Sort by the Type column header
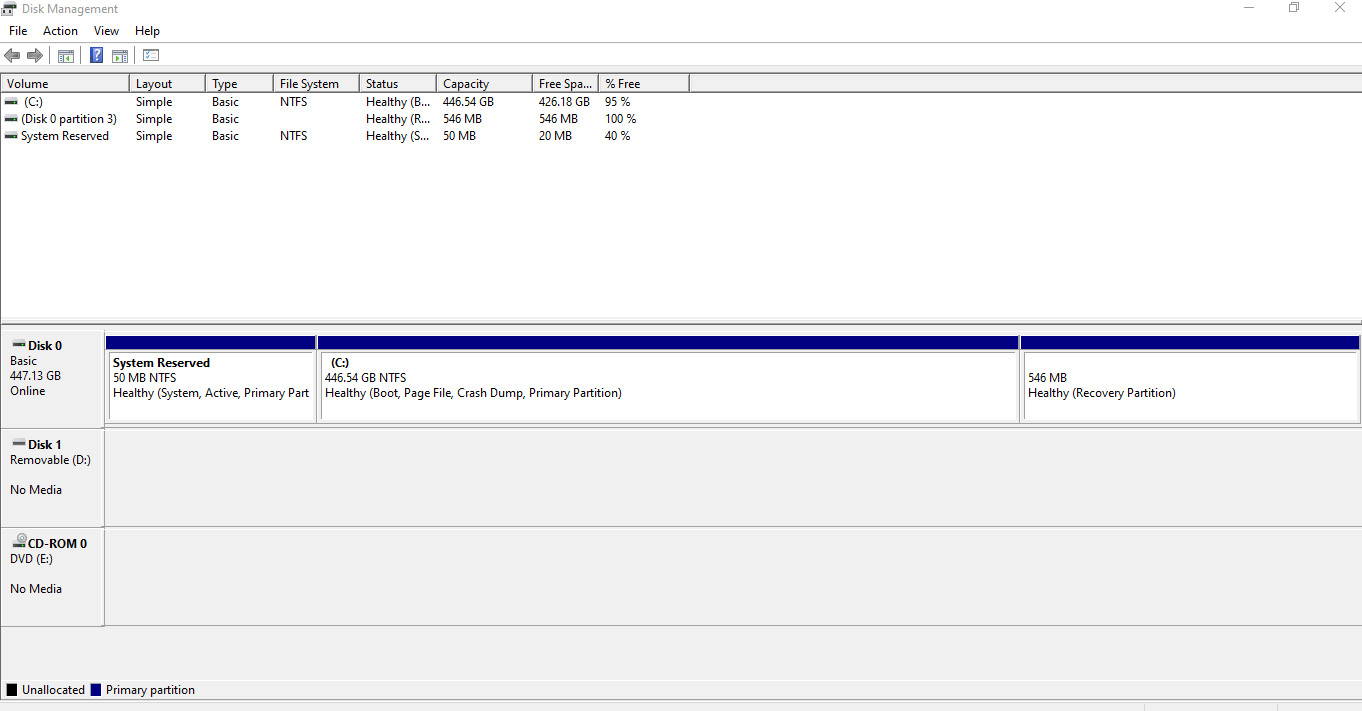The height and width of the screenshot is (711, 1362). coord(239,84)
